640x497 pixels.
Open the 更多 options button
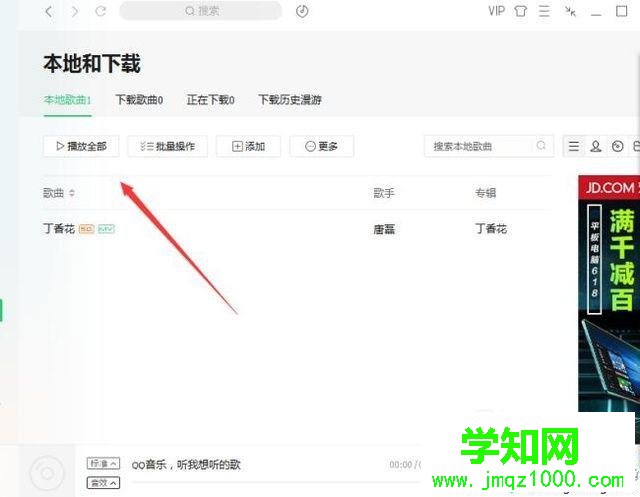coord(322,146)
